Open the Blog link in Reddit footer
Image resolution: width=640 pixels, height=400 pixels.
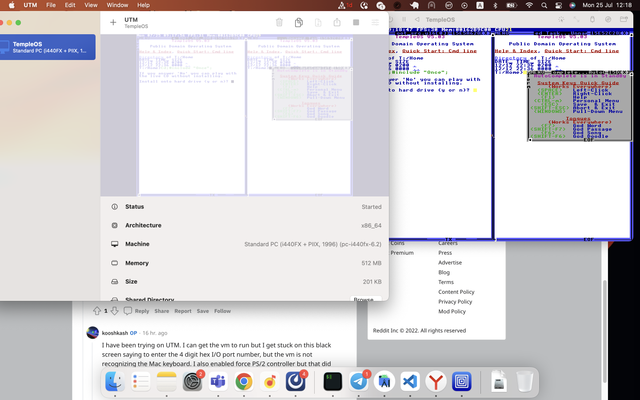444,272
